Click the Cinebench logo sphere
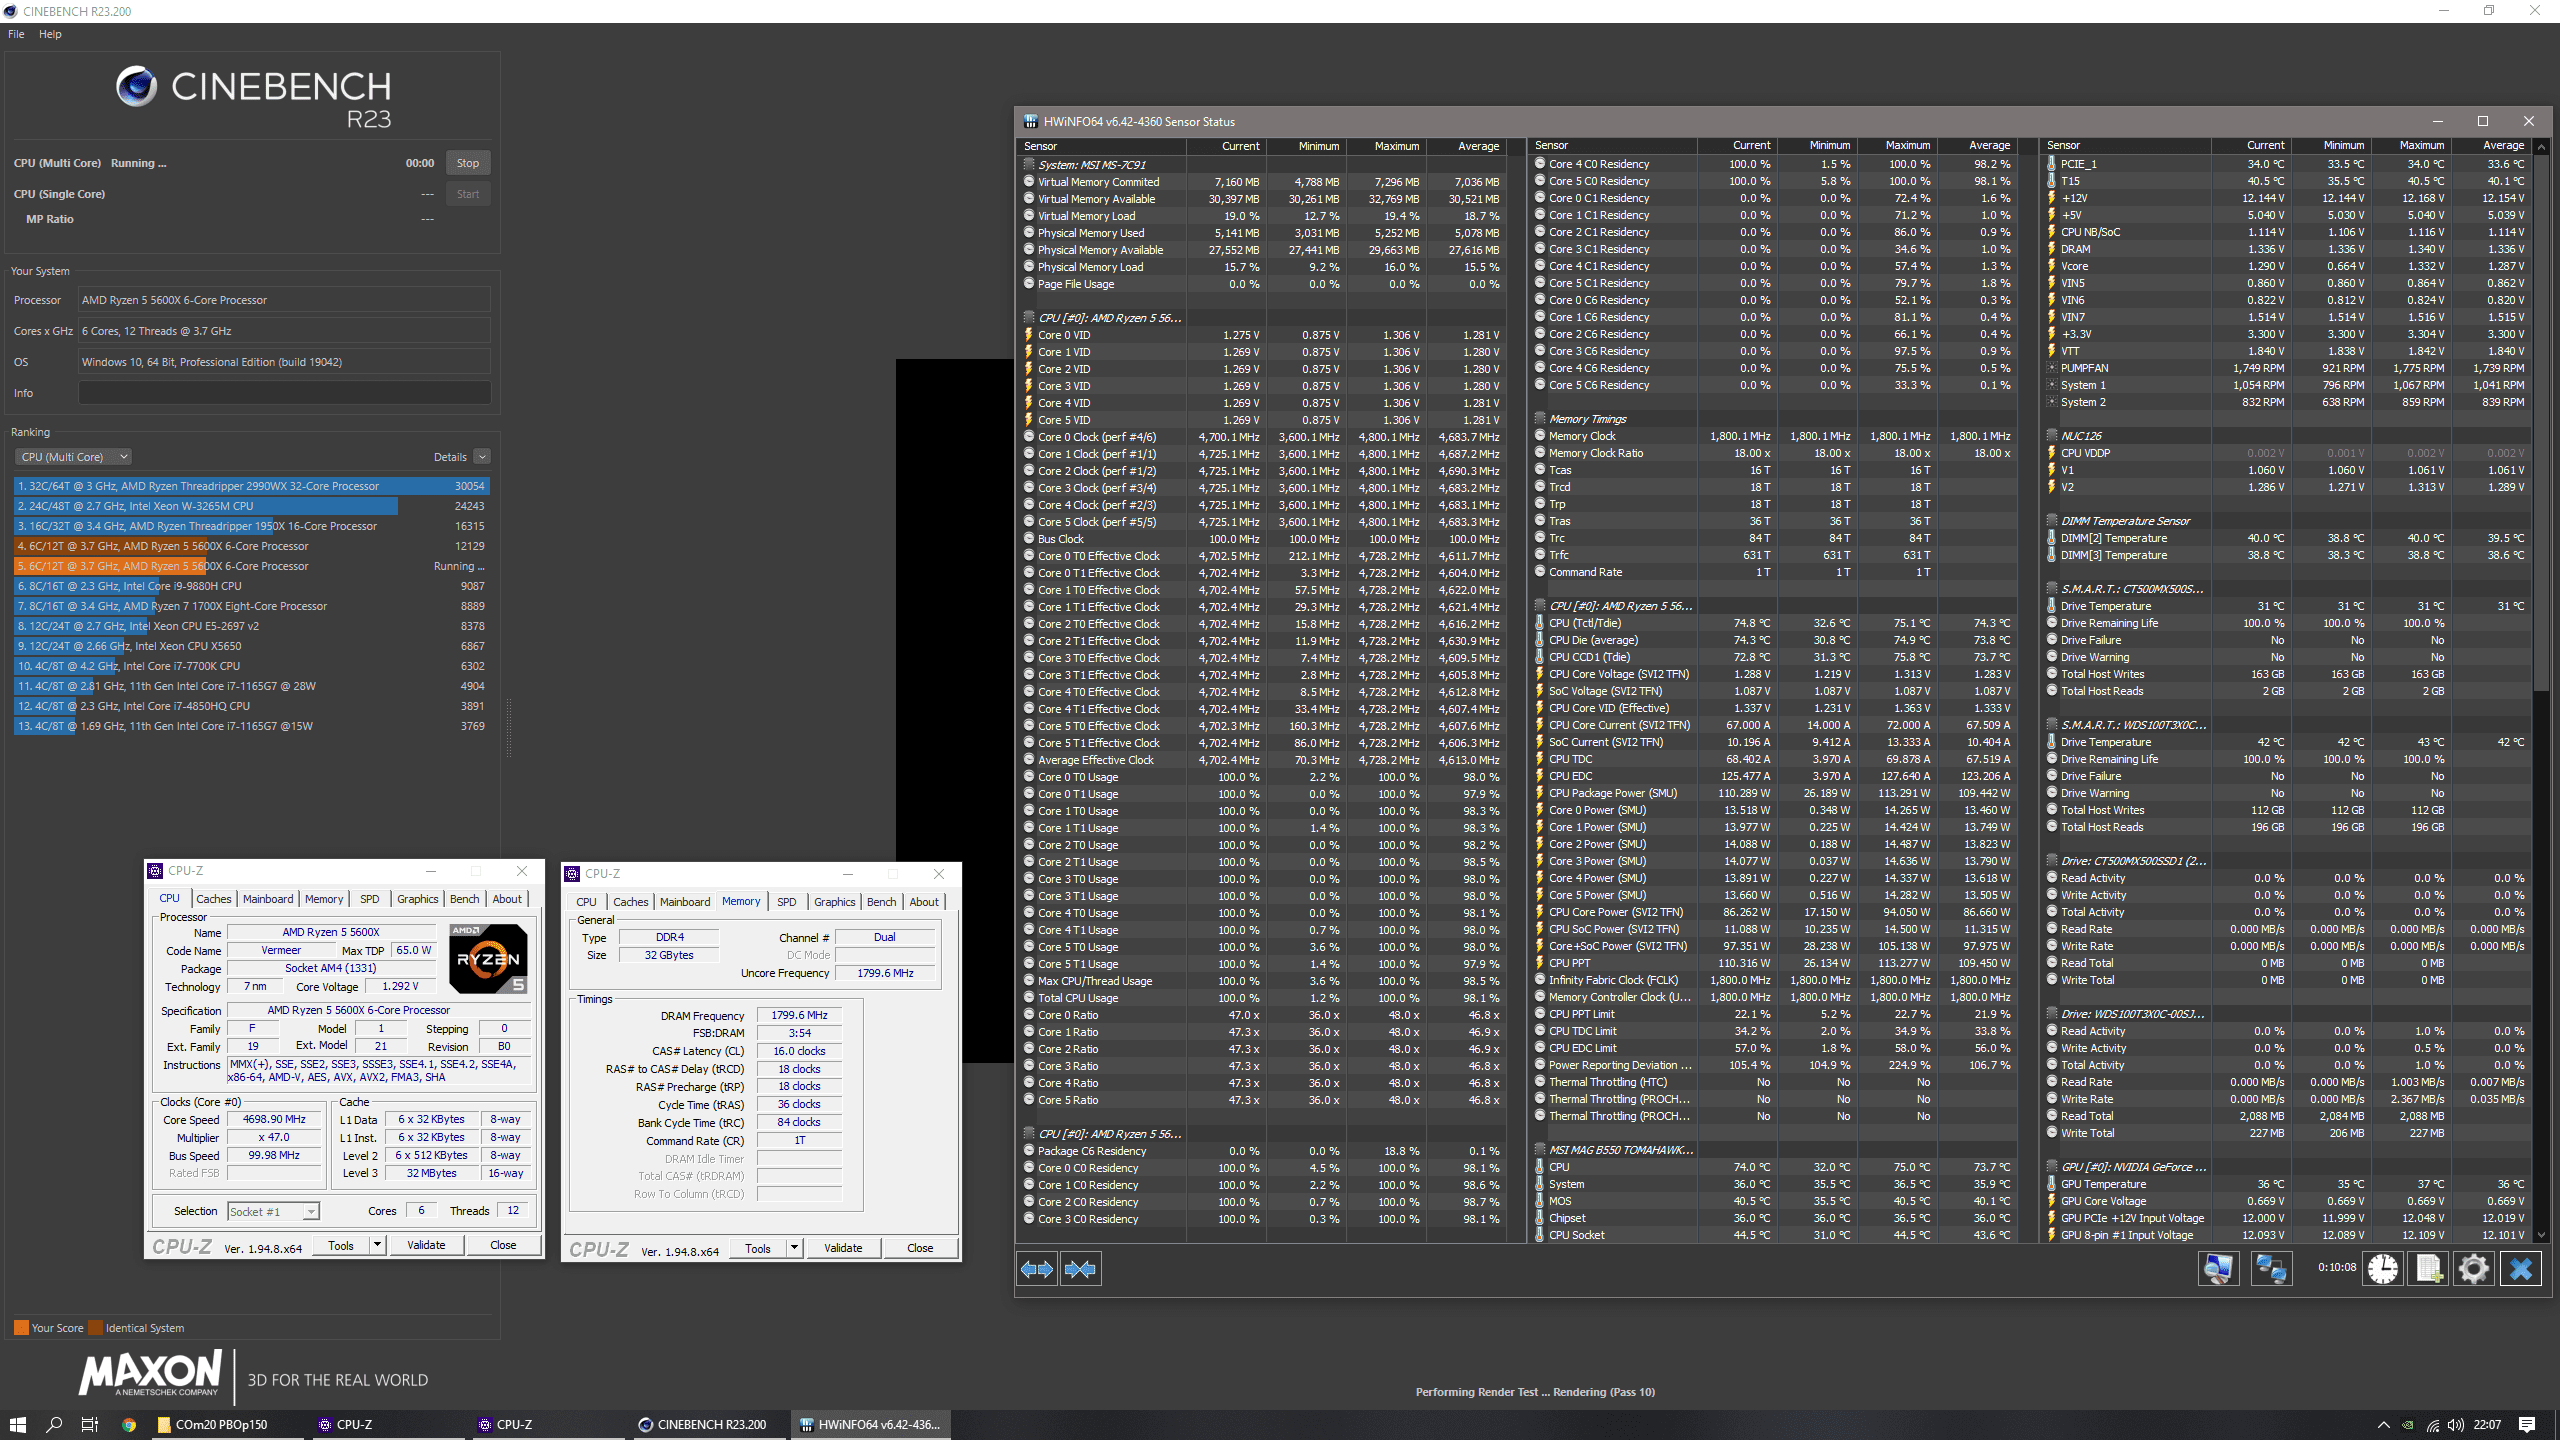 click(136, 87)
